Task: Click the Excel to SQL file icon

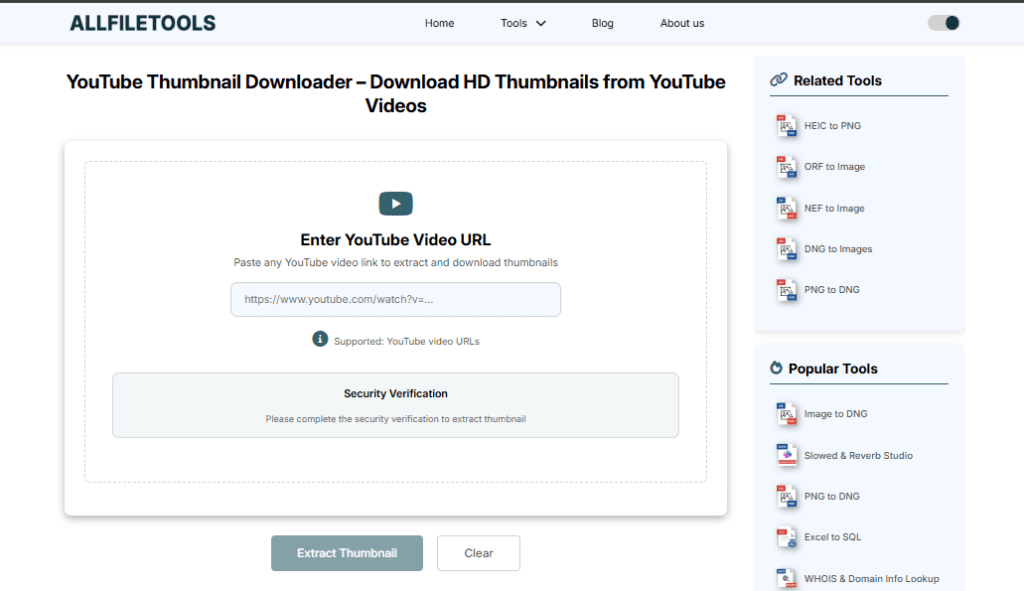Action: 787,537
